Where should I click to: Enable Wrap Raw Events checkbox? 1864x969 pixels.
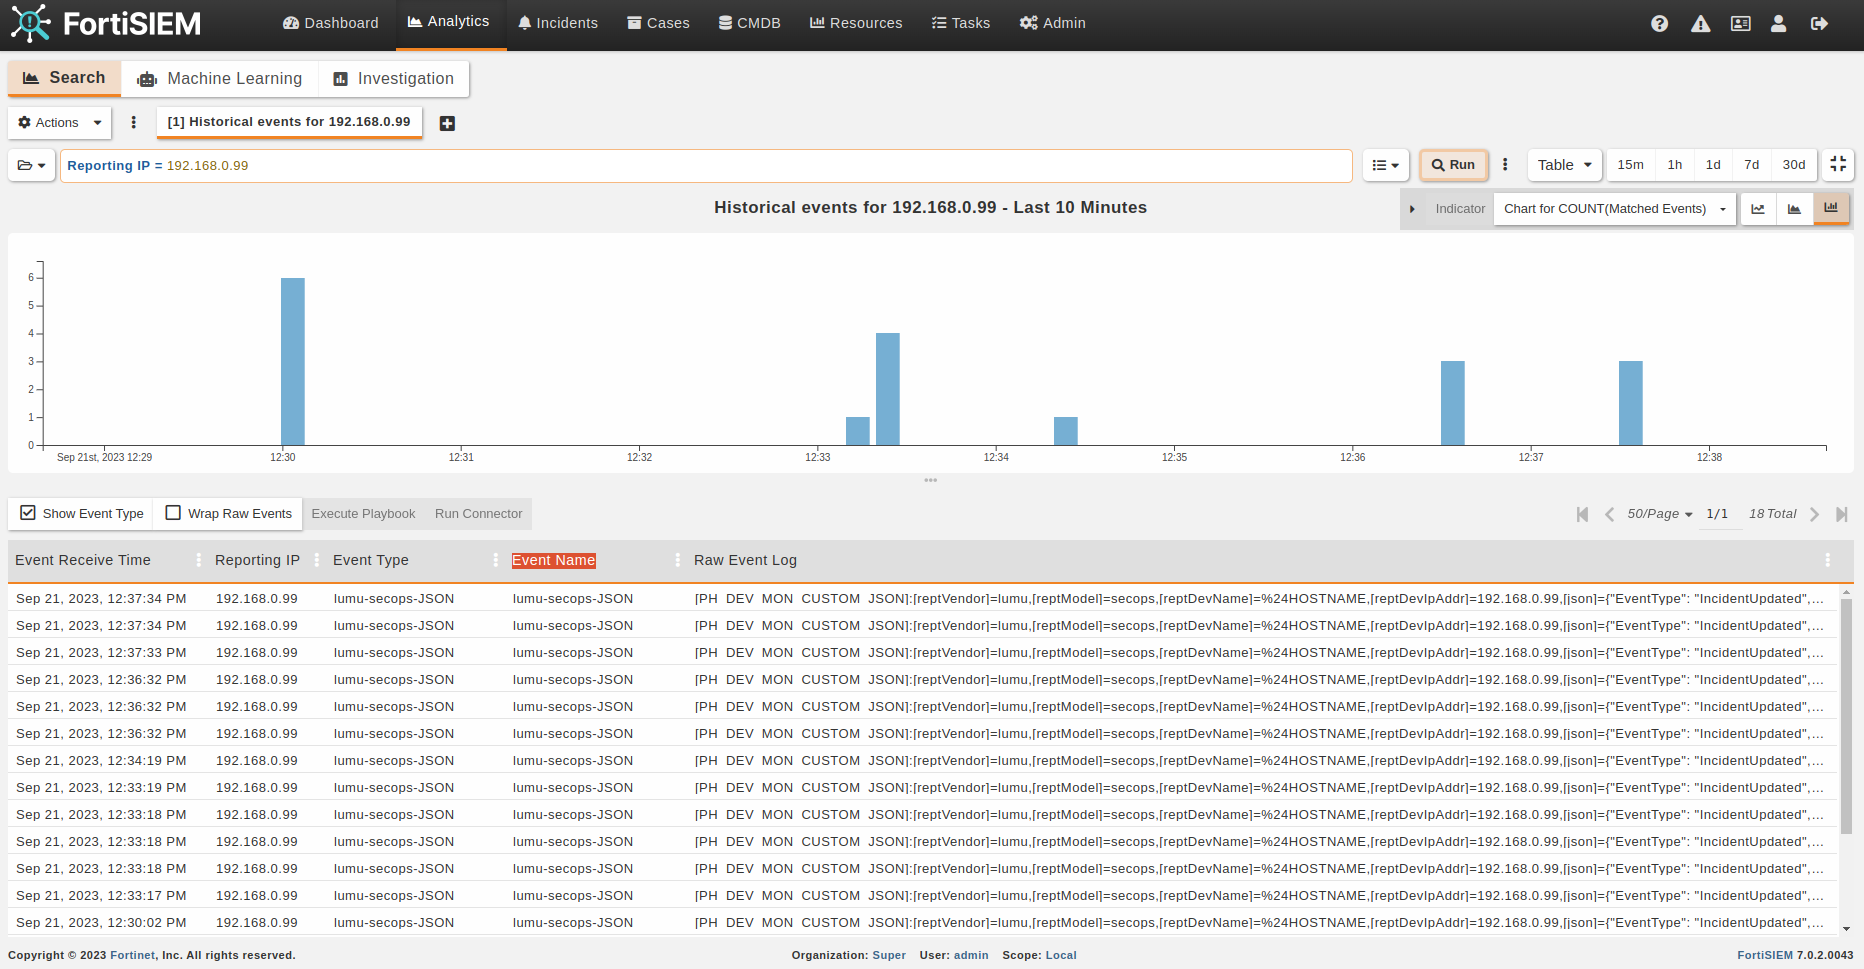click(x=173, y=513)
